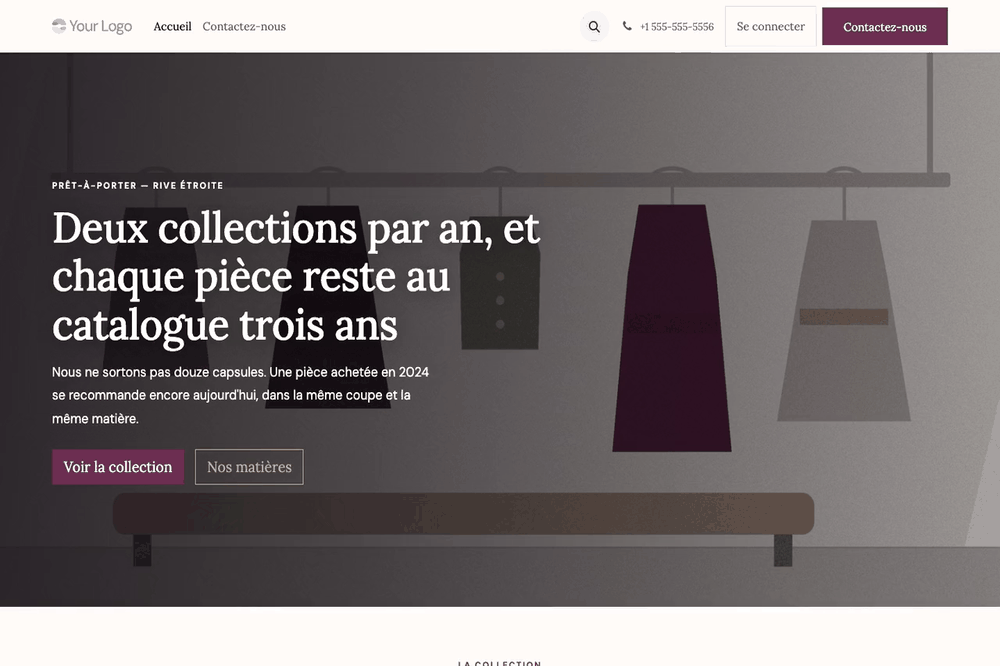Screen dimensions: 1000x666
Task: Click the PRÊT-À-PORTER — RIVE ÉTROITE label
Action: click(138, 186)
